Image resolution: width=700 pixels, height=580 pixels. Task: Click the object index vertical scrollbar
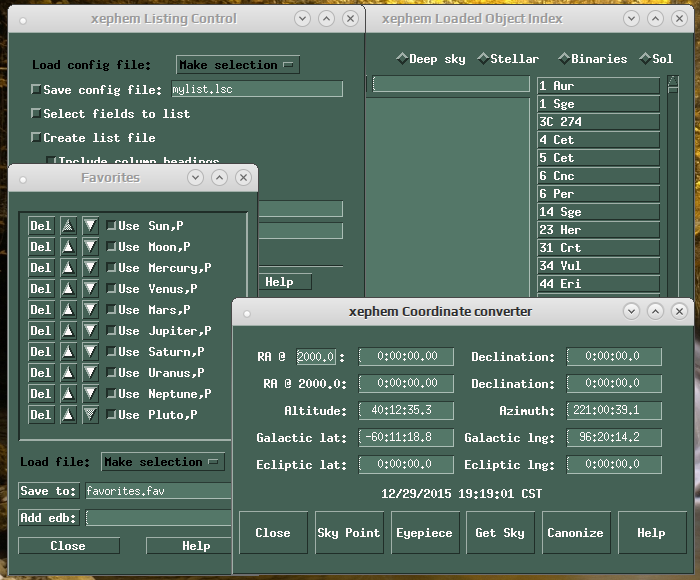tap(673, 185)
